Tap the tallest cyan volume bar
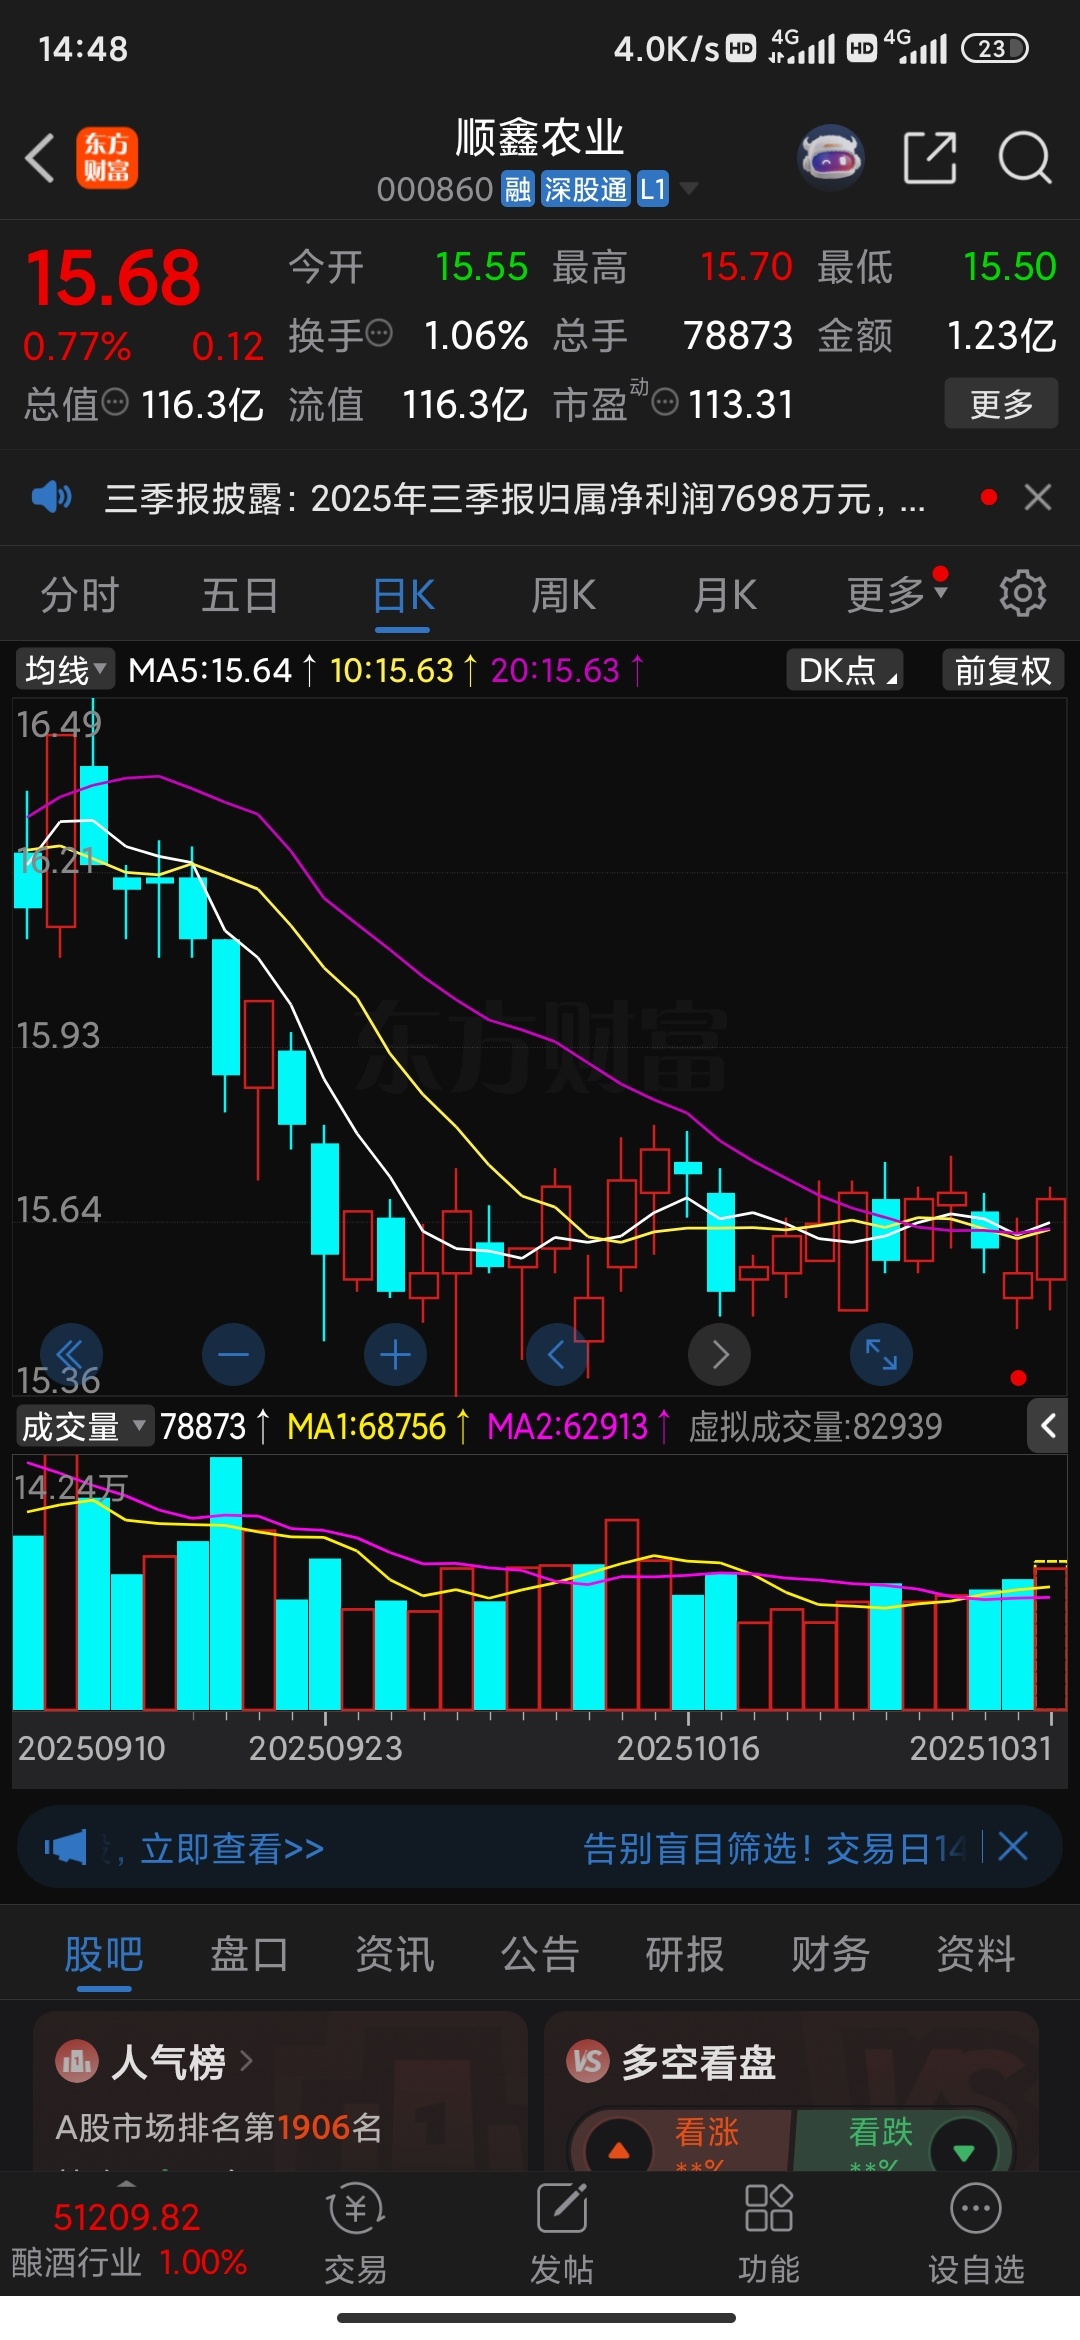Viewport: 1080px width, 2340px height. pos(226,1584)
